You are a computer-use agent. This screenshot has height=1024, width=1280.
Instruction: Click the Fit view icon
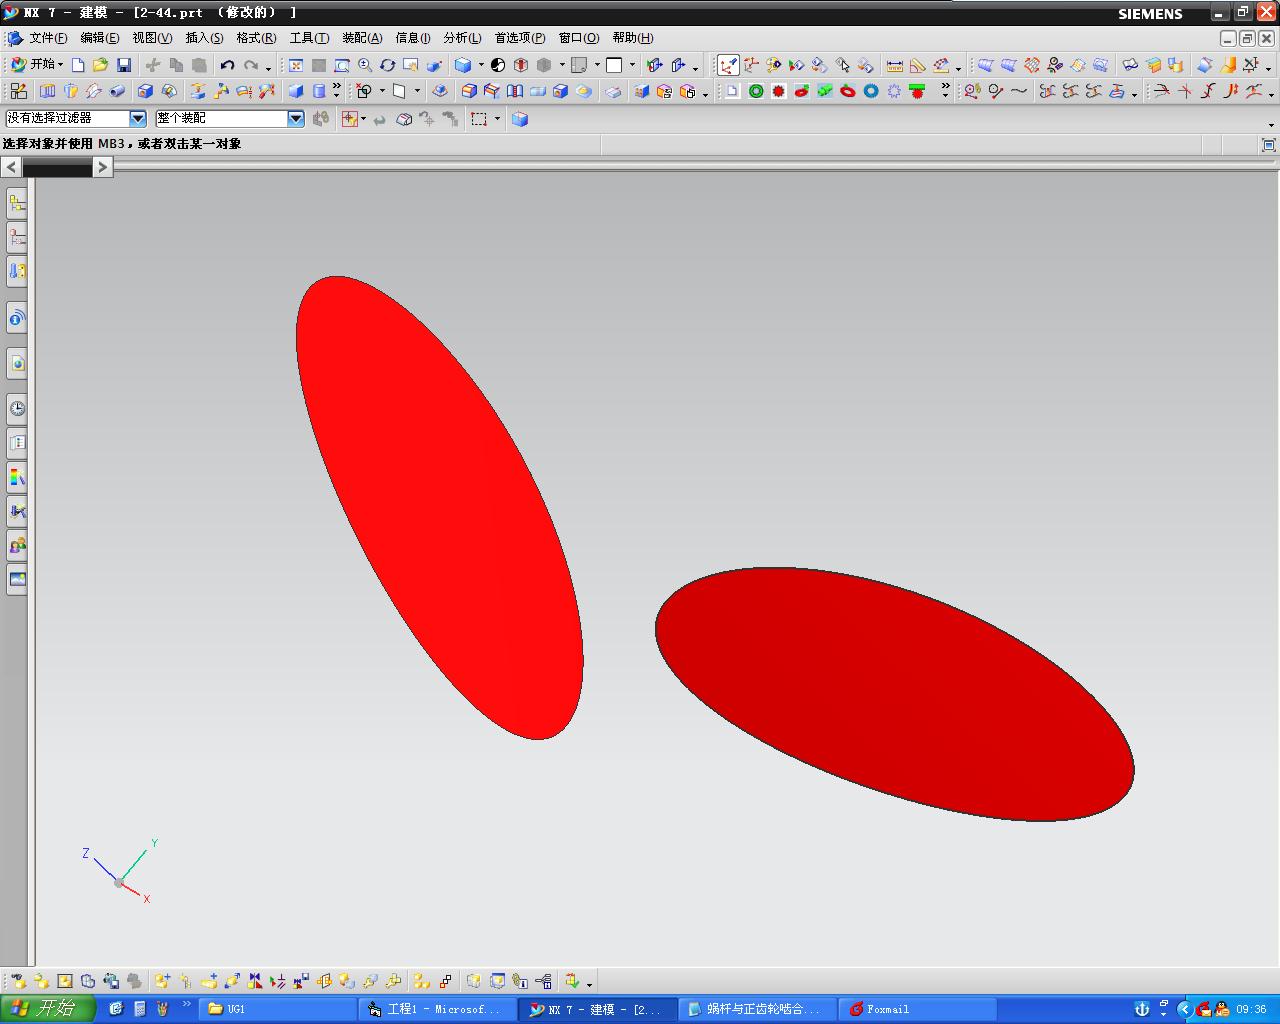296,65
